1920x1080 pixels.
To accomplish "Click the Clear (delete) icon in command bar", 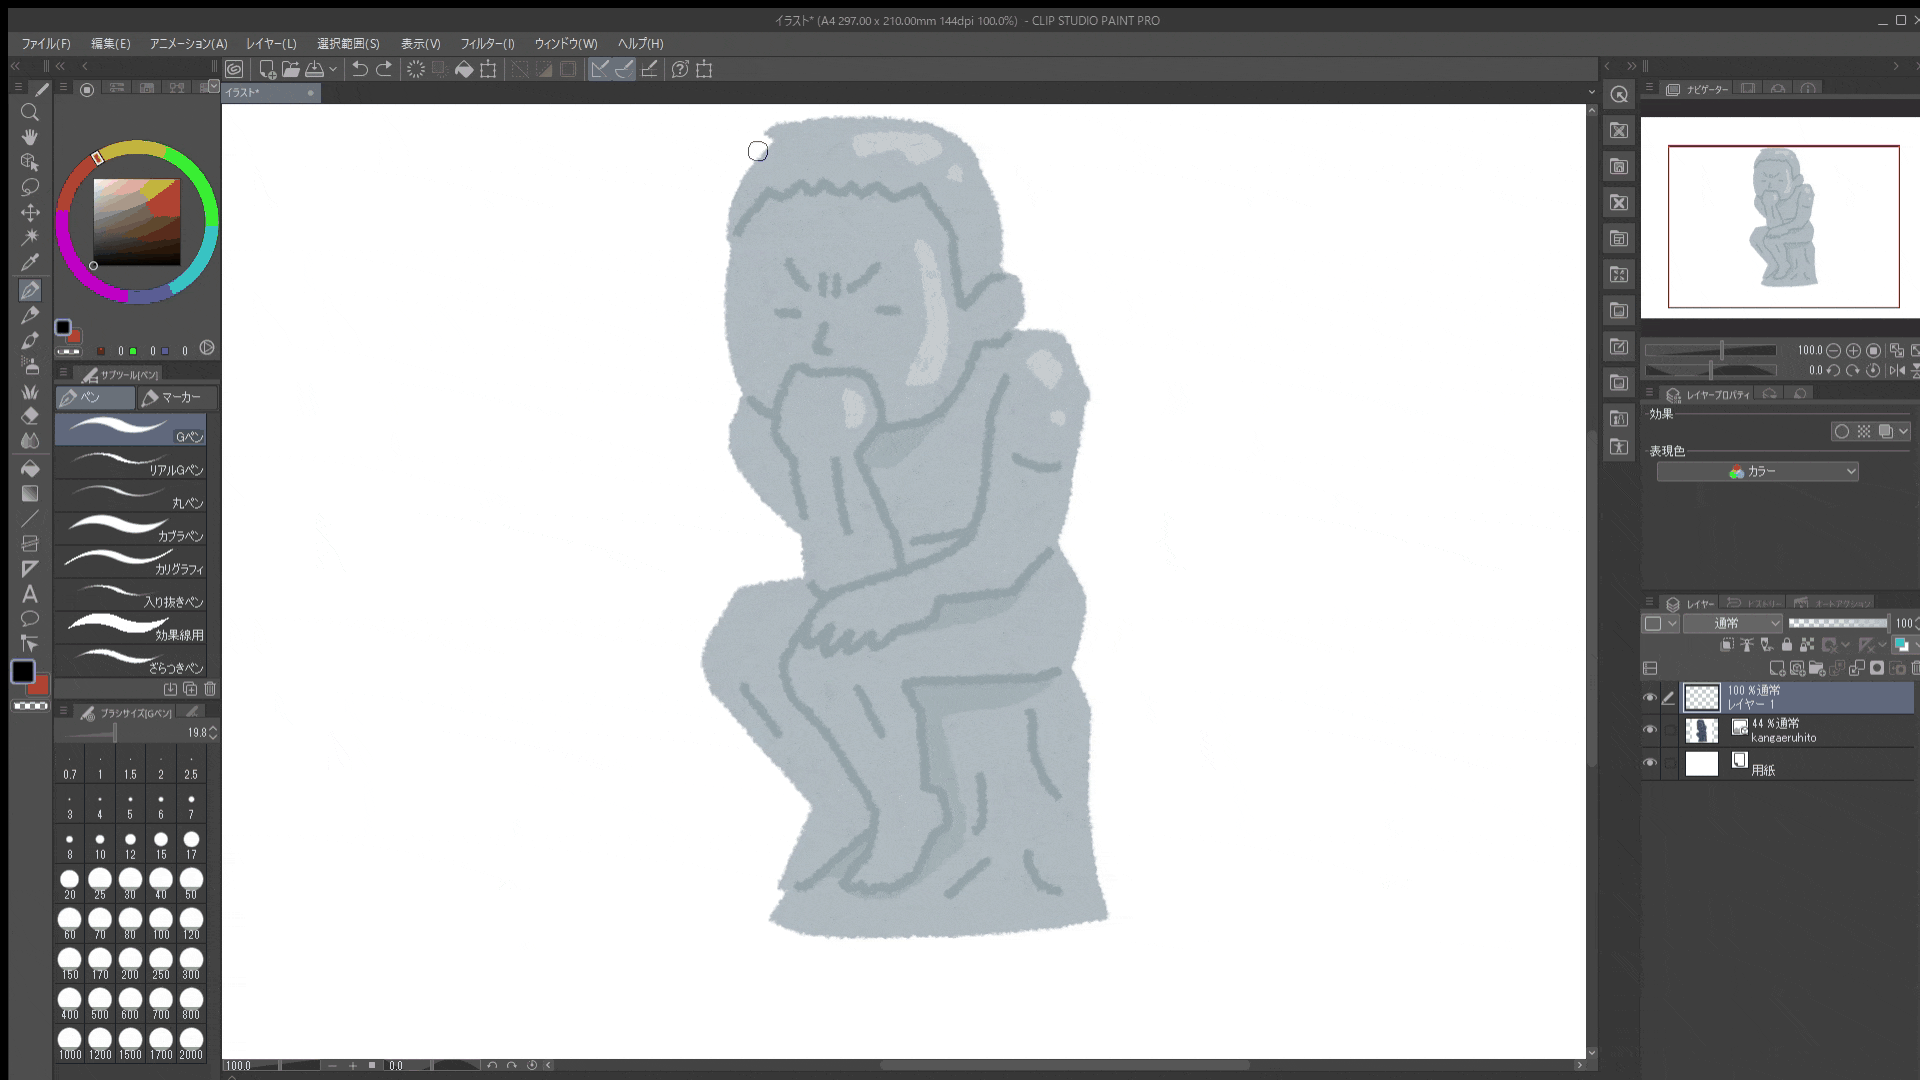I will [x=416, y=69].
